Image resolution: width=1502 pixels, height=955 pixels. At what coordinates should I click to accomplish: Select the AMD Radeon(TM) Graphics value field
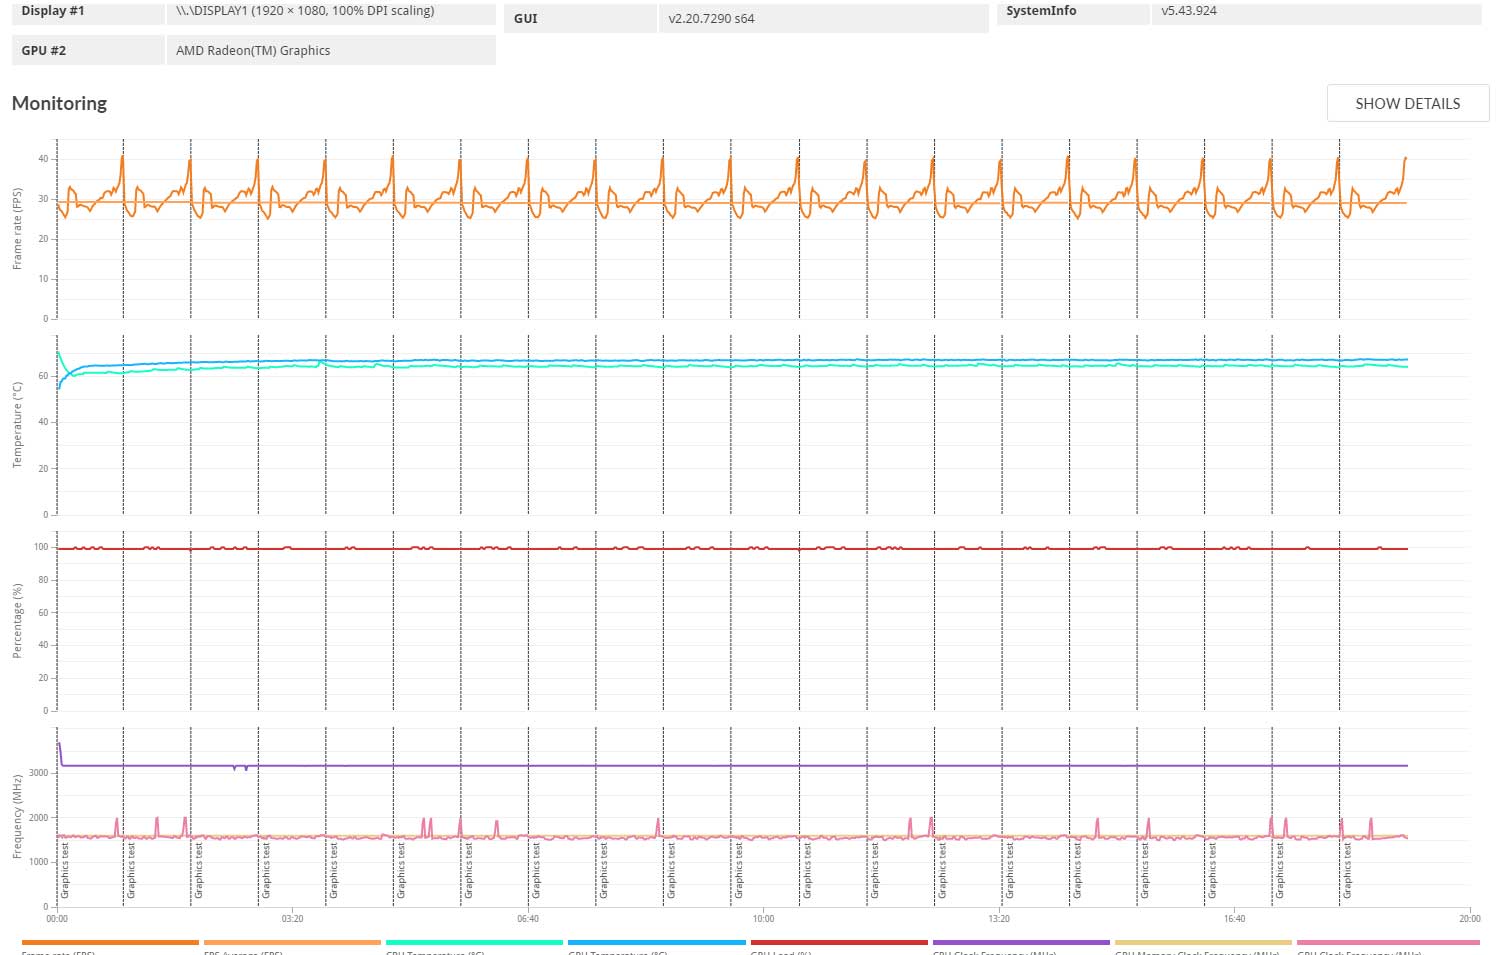click(330, 51)
